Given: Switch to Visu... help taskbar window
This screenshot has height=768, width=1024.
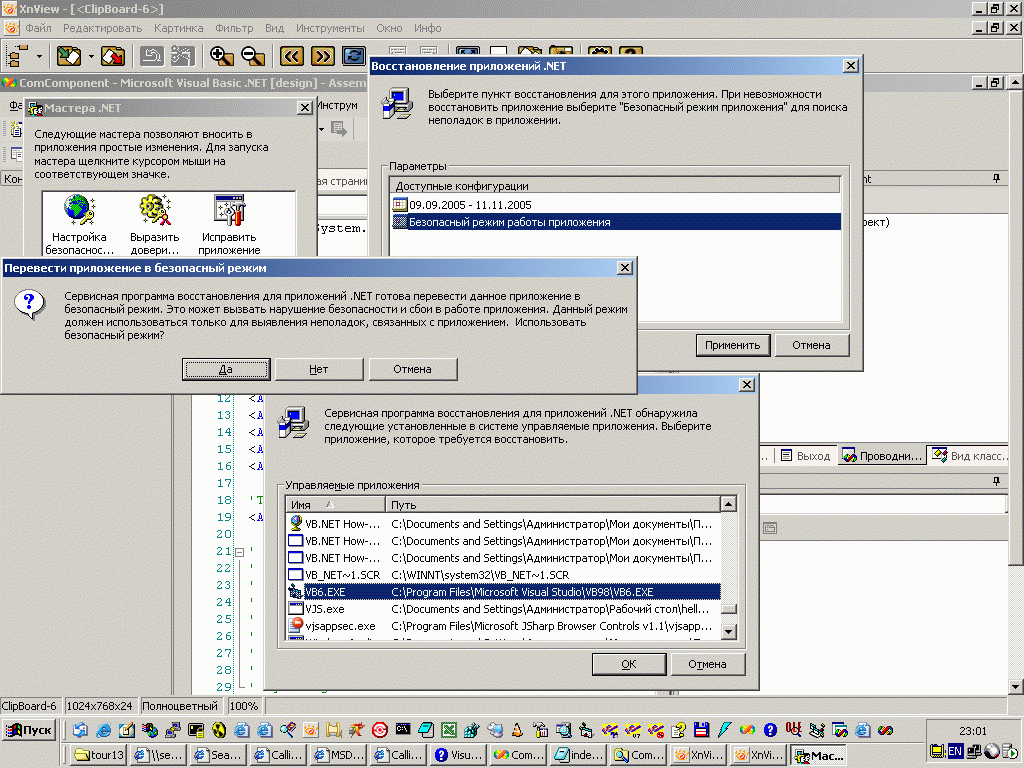Looking at the screenshot, I should tap(460, 755).
